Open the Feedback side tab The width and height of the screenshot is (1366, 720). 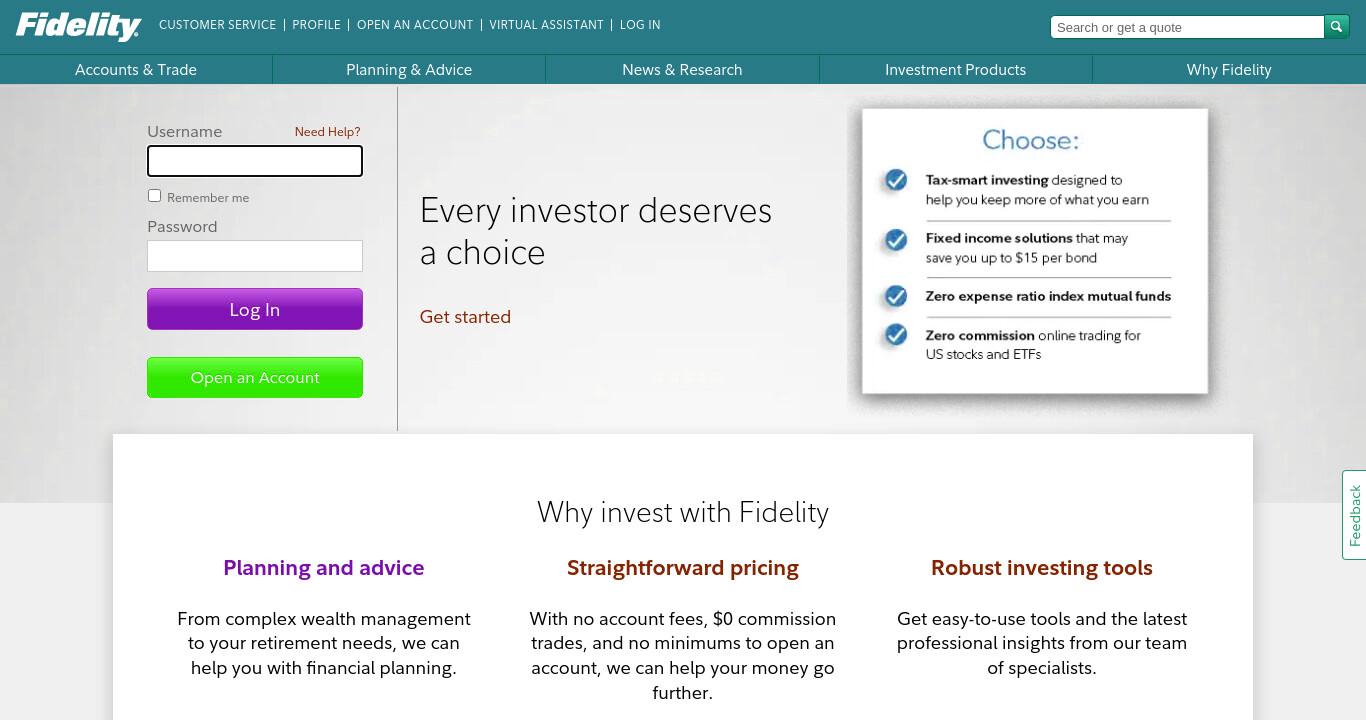(x=1354, y=515)
